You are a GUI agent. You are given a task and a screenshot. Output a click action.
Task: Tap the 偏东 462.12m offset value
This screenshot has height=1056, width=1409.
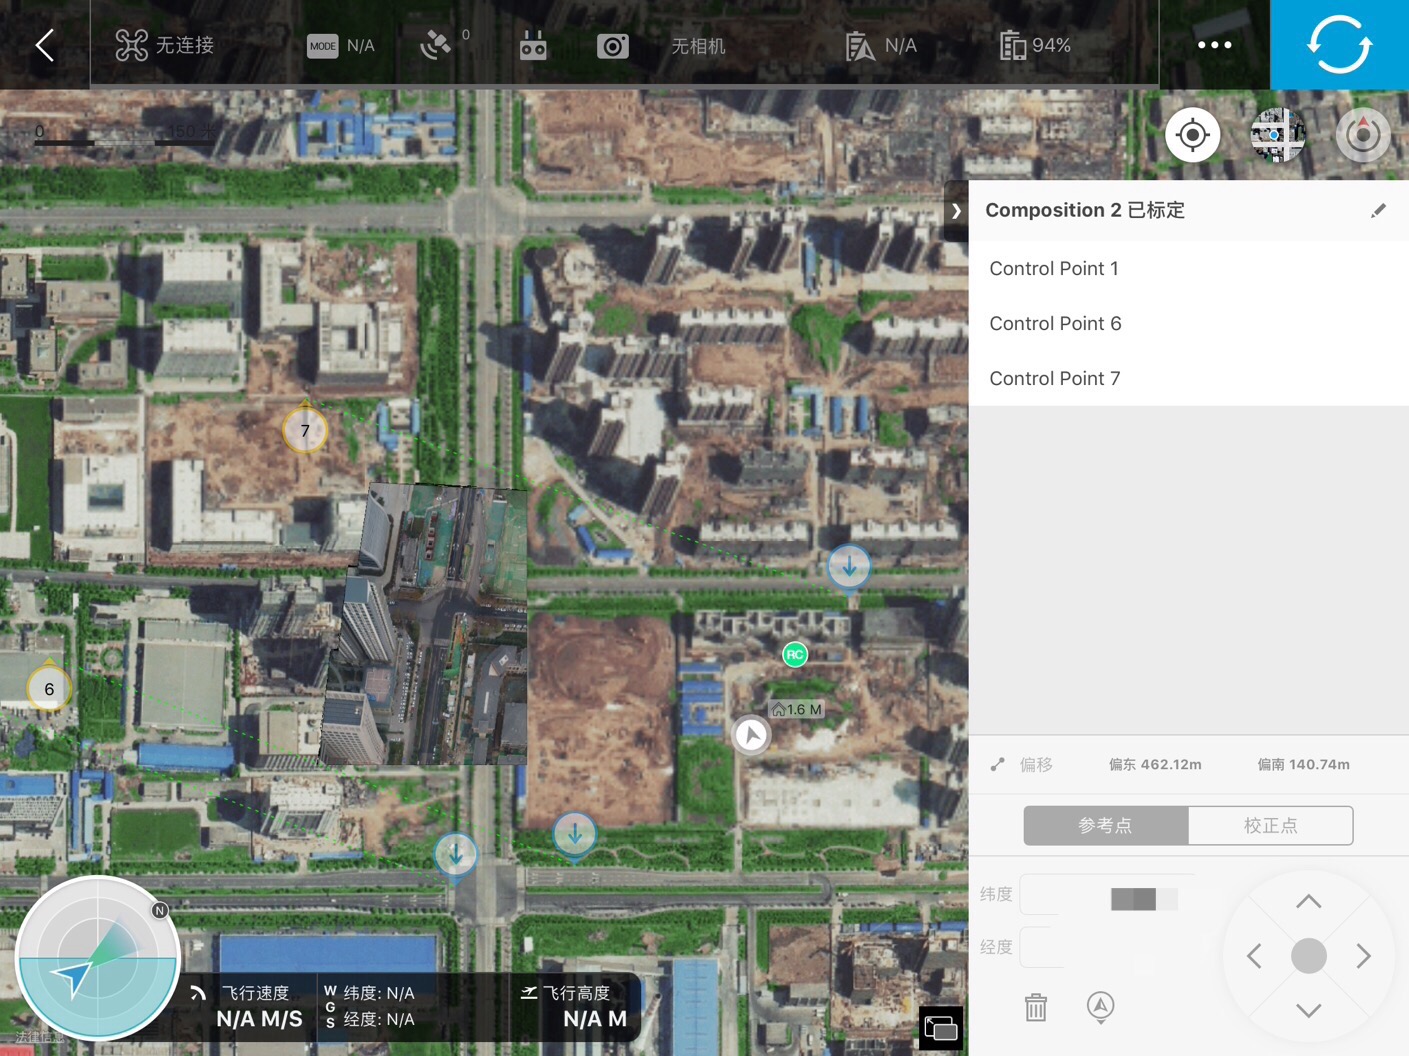[x=1155, y=765]
